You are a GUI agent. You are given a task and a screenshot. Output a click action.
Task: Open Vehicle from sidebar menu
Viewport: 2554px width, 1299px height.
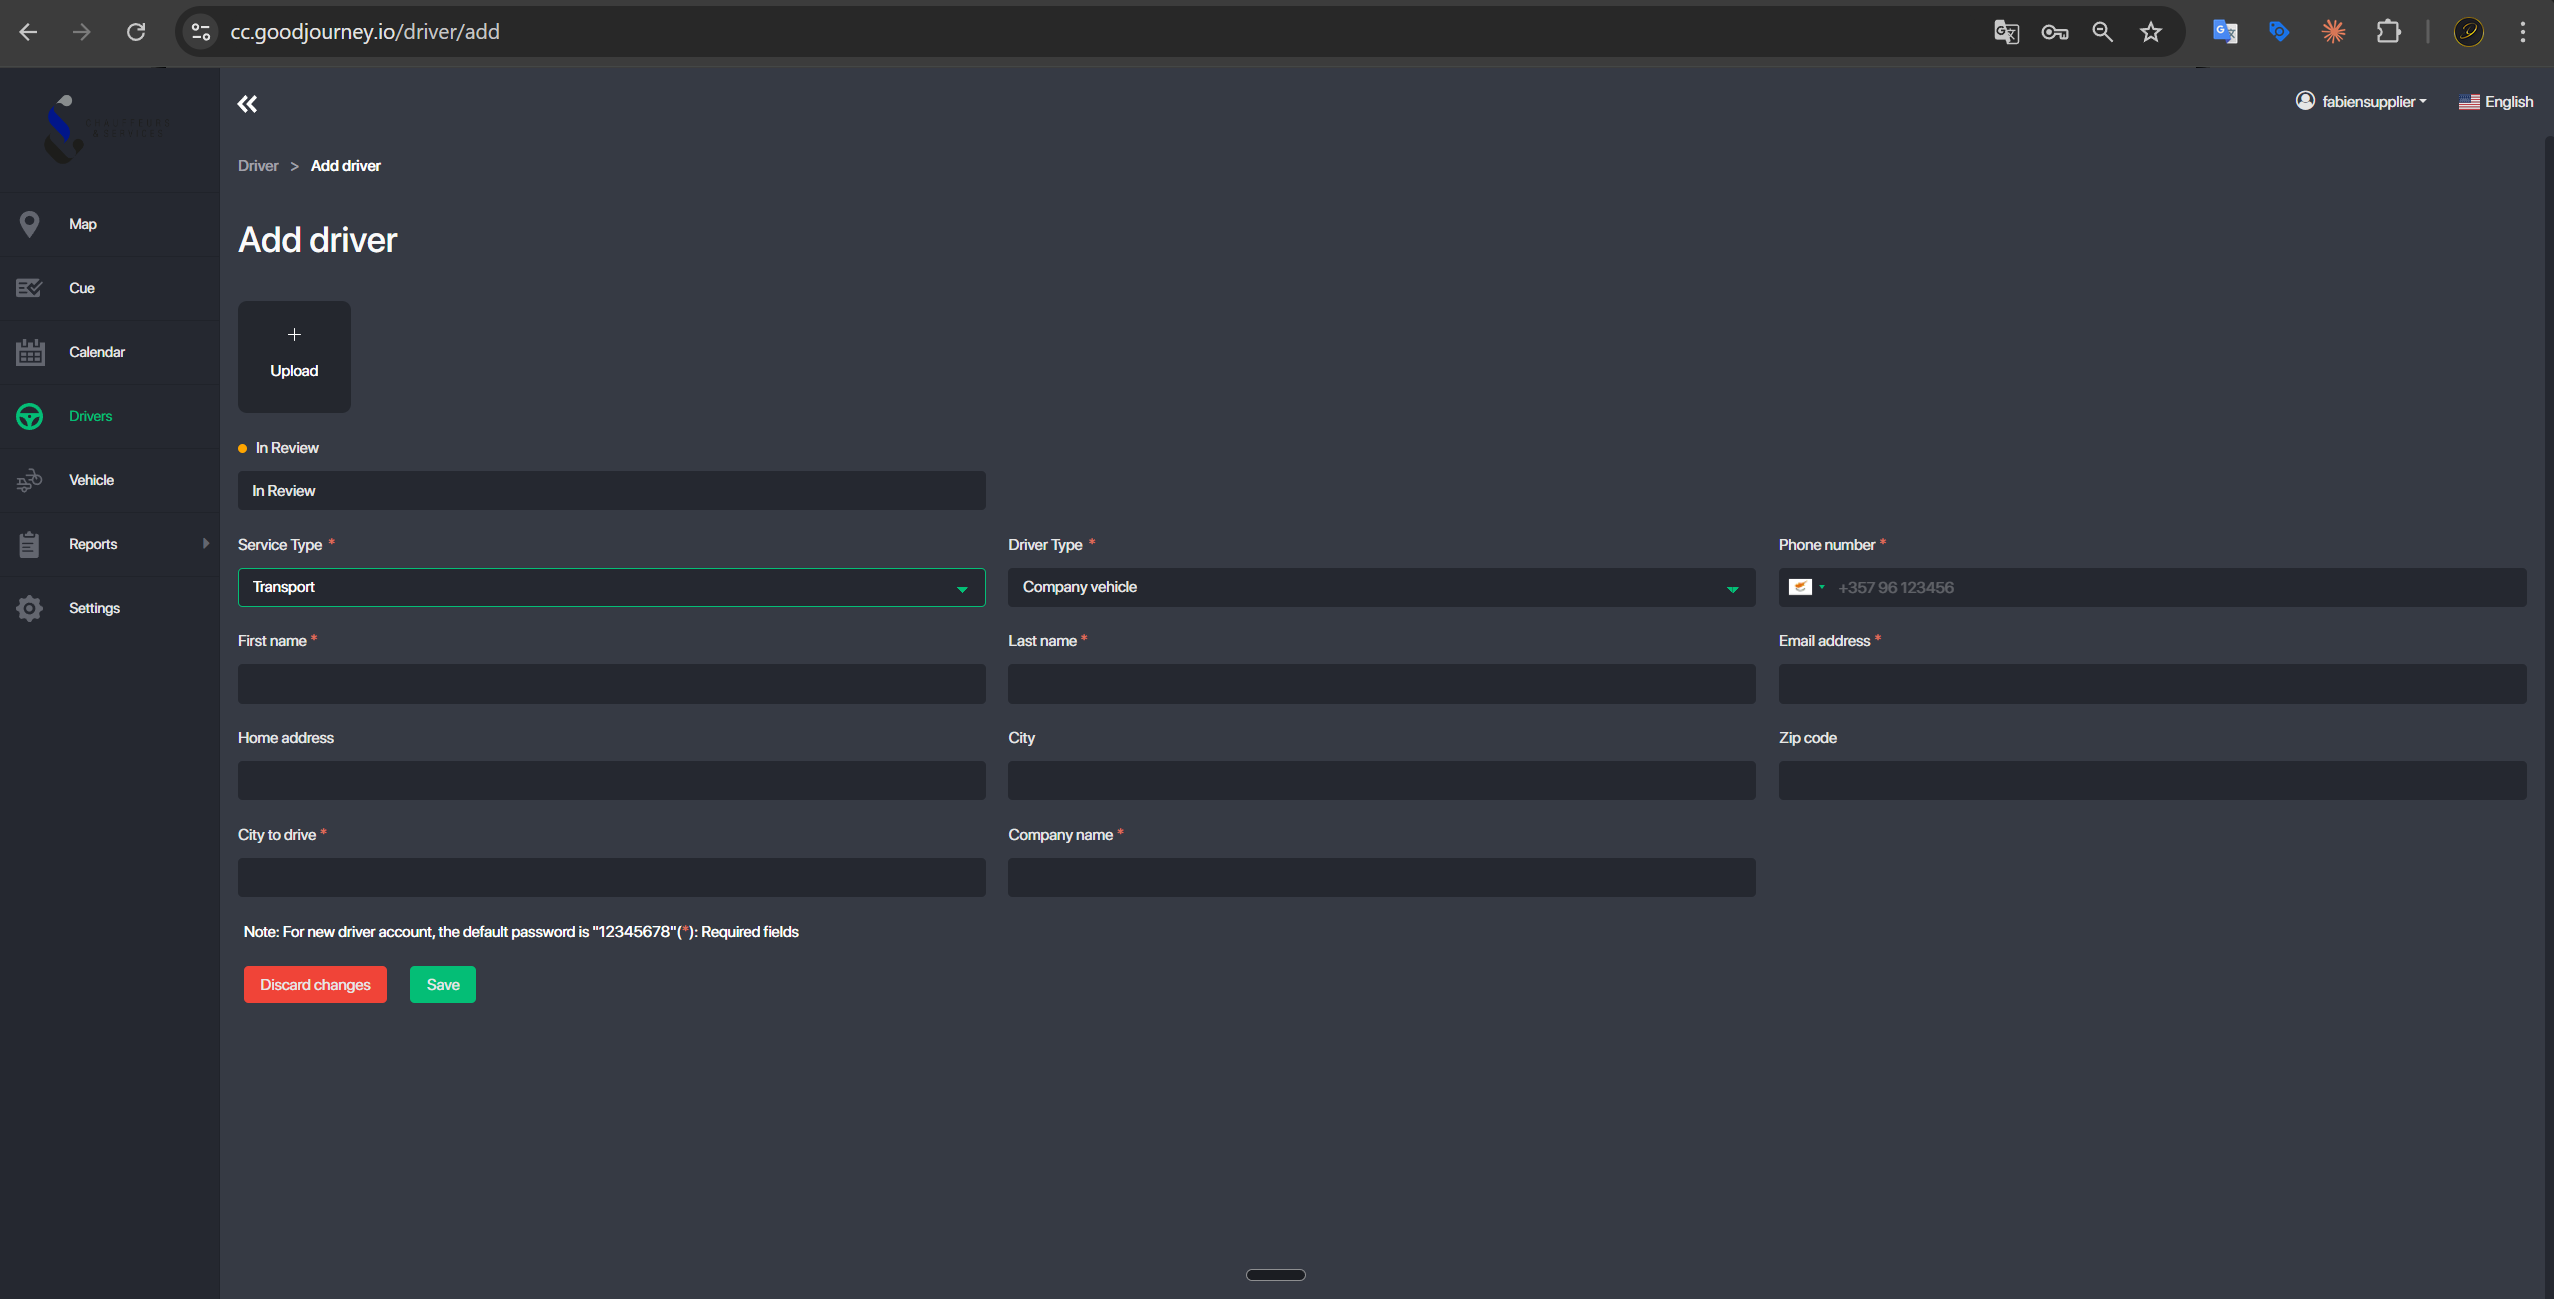[91, 480]
